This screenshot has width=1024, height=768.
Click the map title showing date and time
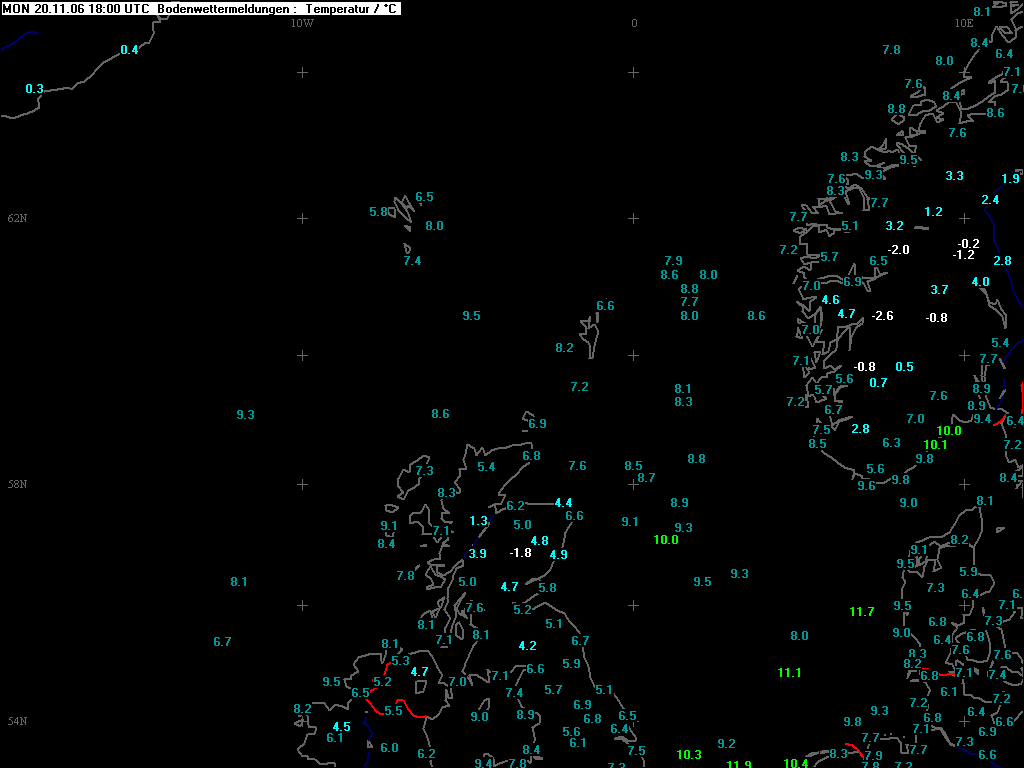(200, 8)
